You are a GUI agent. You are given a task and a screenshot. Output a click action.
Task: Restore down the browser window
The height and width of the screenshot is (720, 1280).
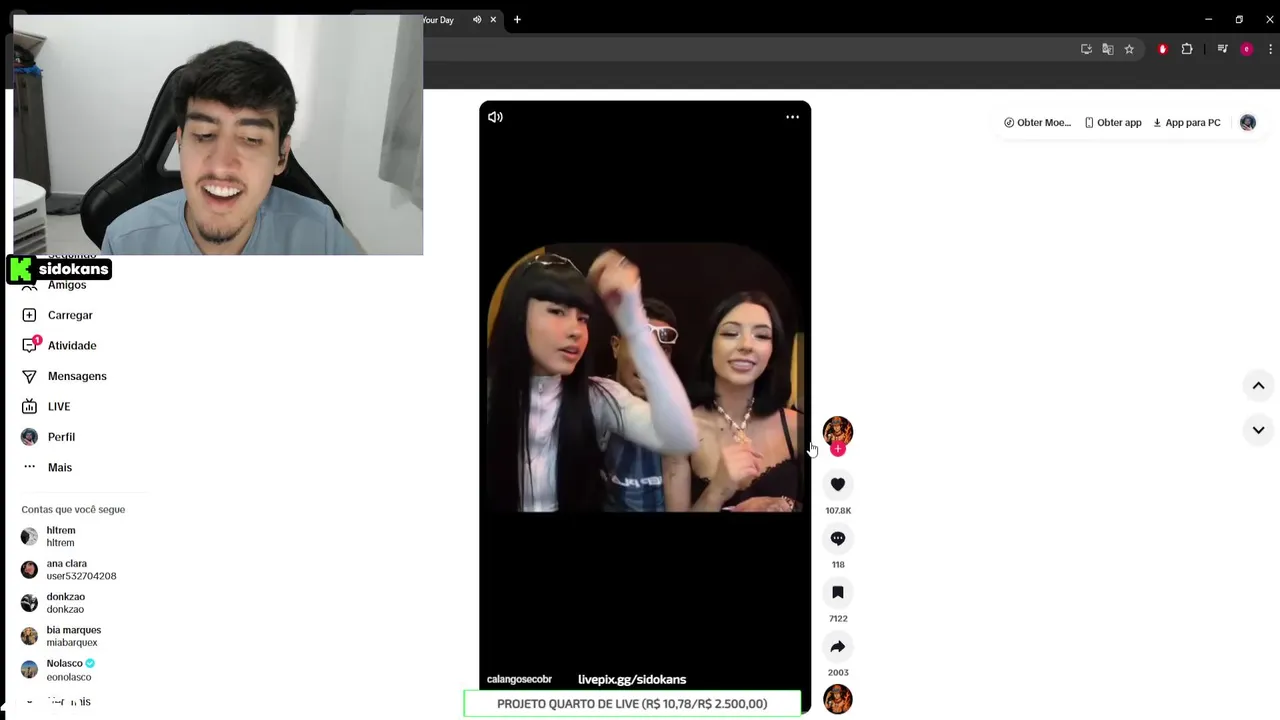(x=1239, y=19)
